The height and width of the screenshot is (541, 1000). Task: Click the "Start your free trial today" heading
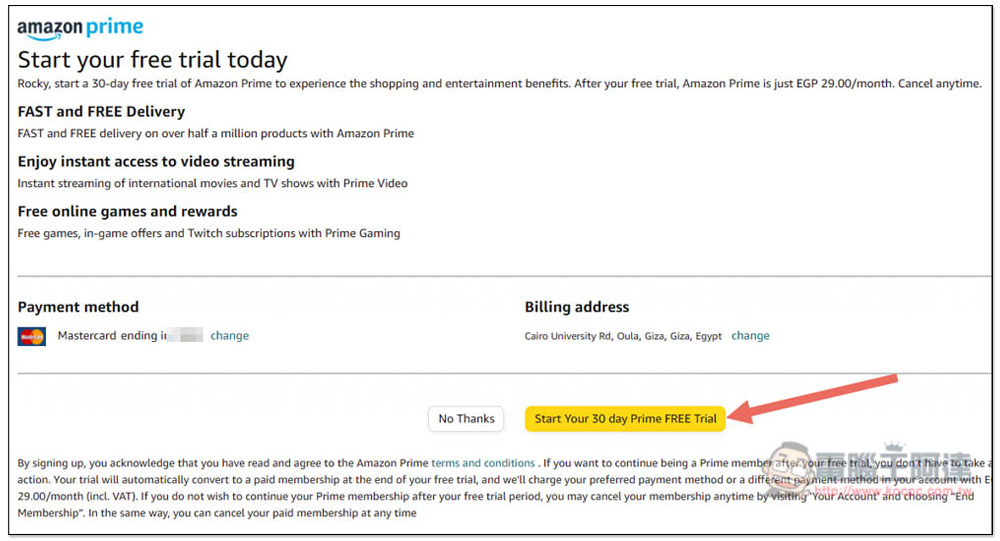click(152, 60)
